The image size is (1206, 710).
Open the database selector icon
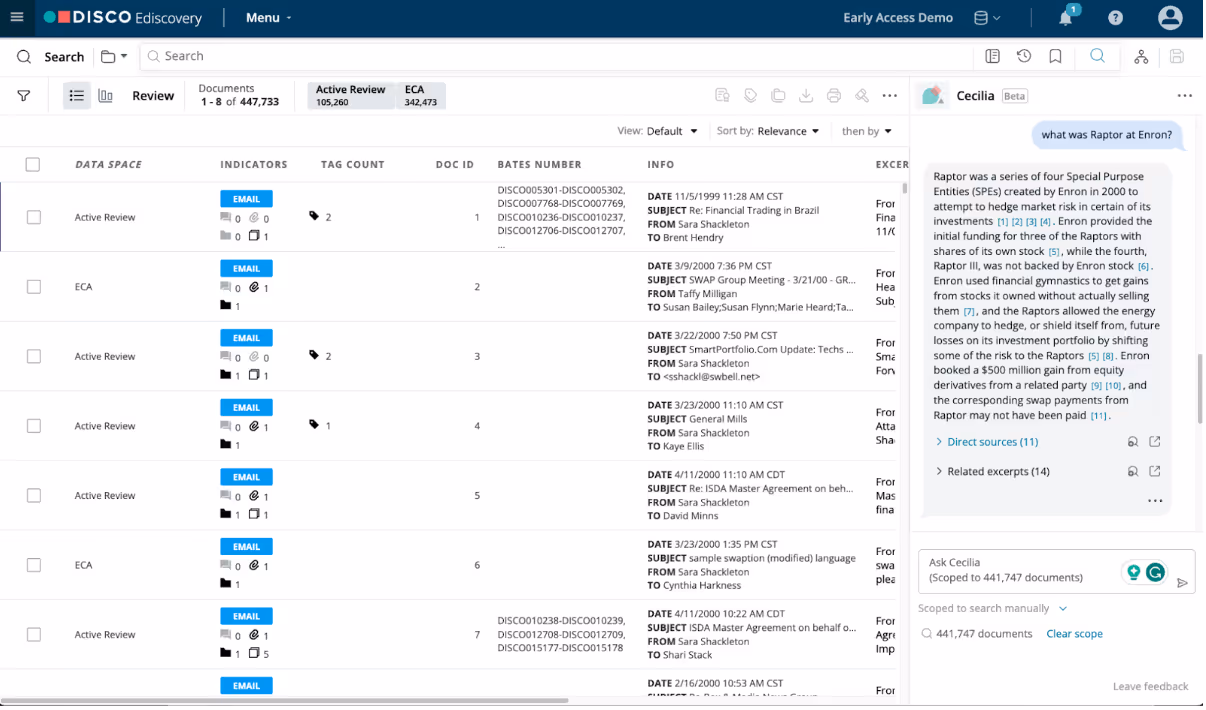click(x=987, y=18)
